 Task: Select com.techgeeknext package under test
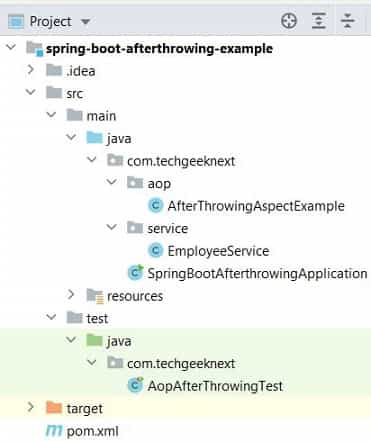pos(181,364)
